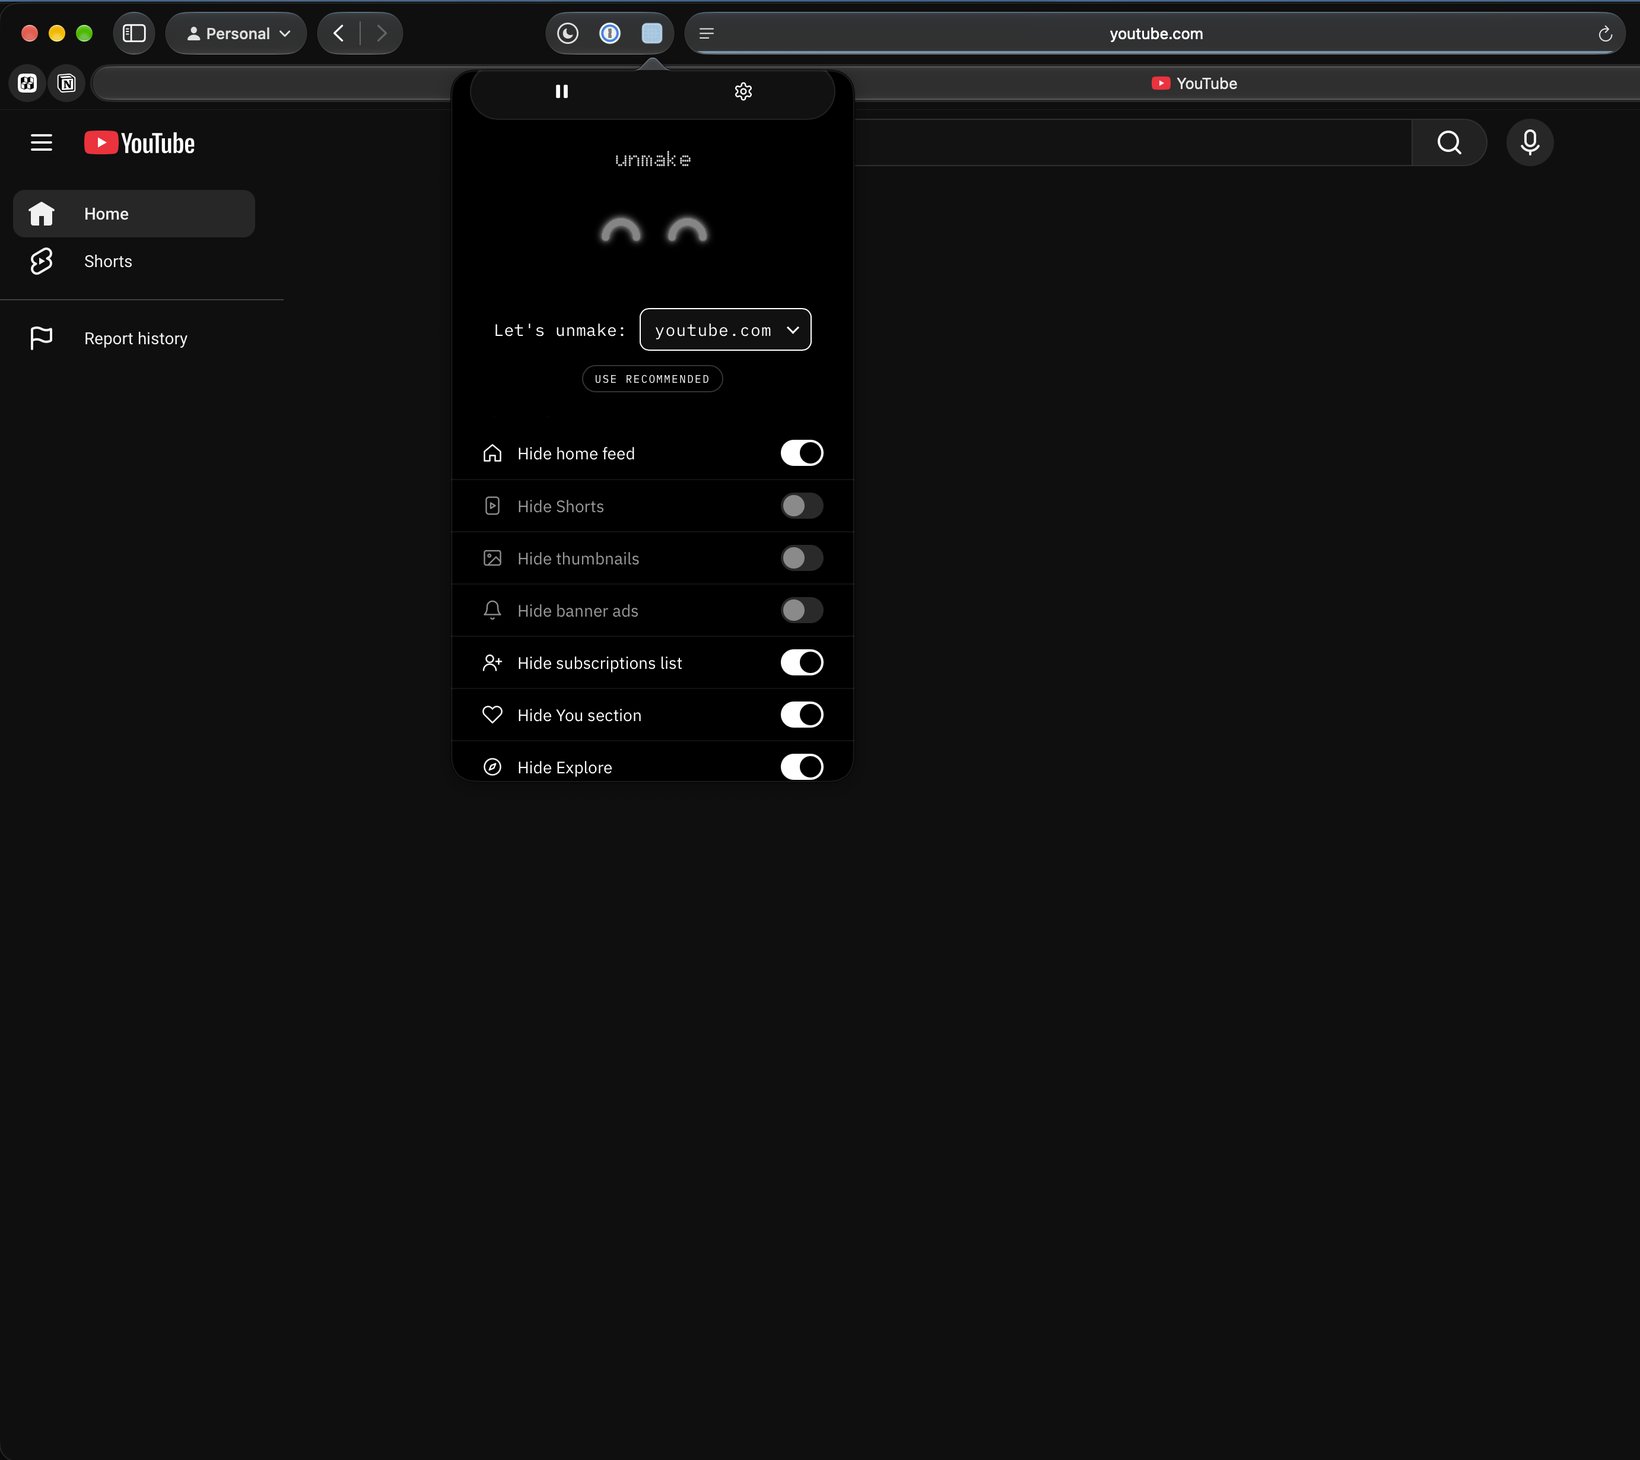Image resolution: width=1640 pixels, height=1460 pixels.
Task: Click the Hide banner ads label
Action: coord(577,611)
